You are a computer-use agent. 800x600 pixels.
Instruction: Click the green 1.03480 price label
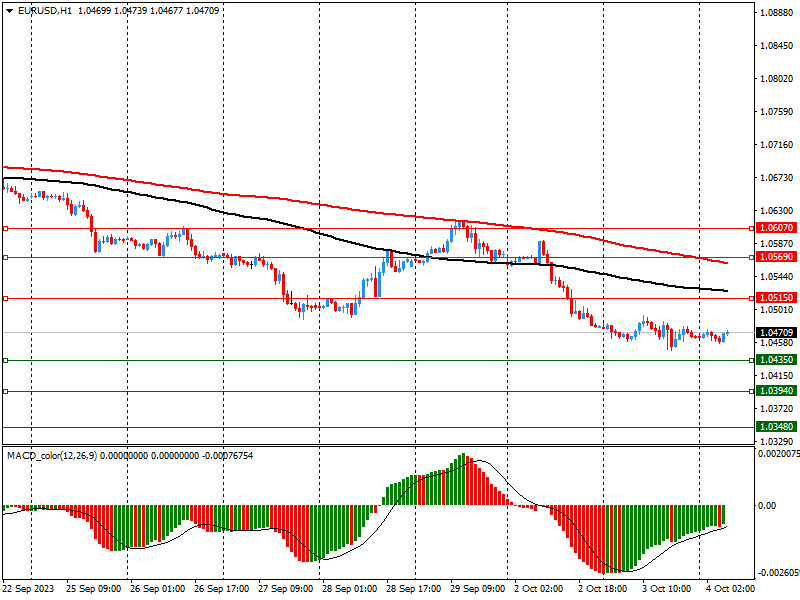[x=776, y=427]
